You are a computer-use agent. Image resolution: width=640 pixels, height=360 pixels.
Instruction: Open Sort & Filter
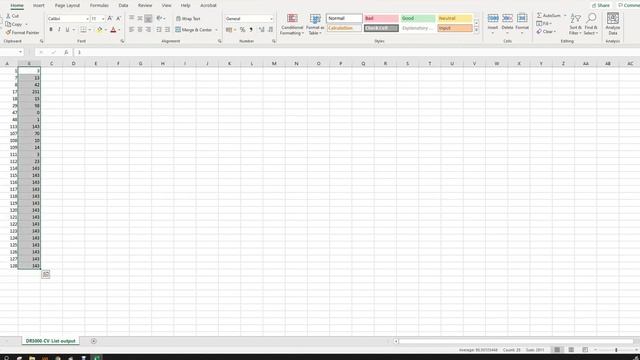click(x=575, y=24)
